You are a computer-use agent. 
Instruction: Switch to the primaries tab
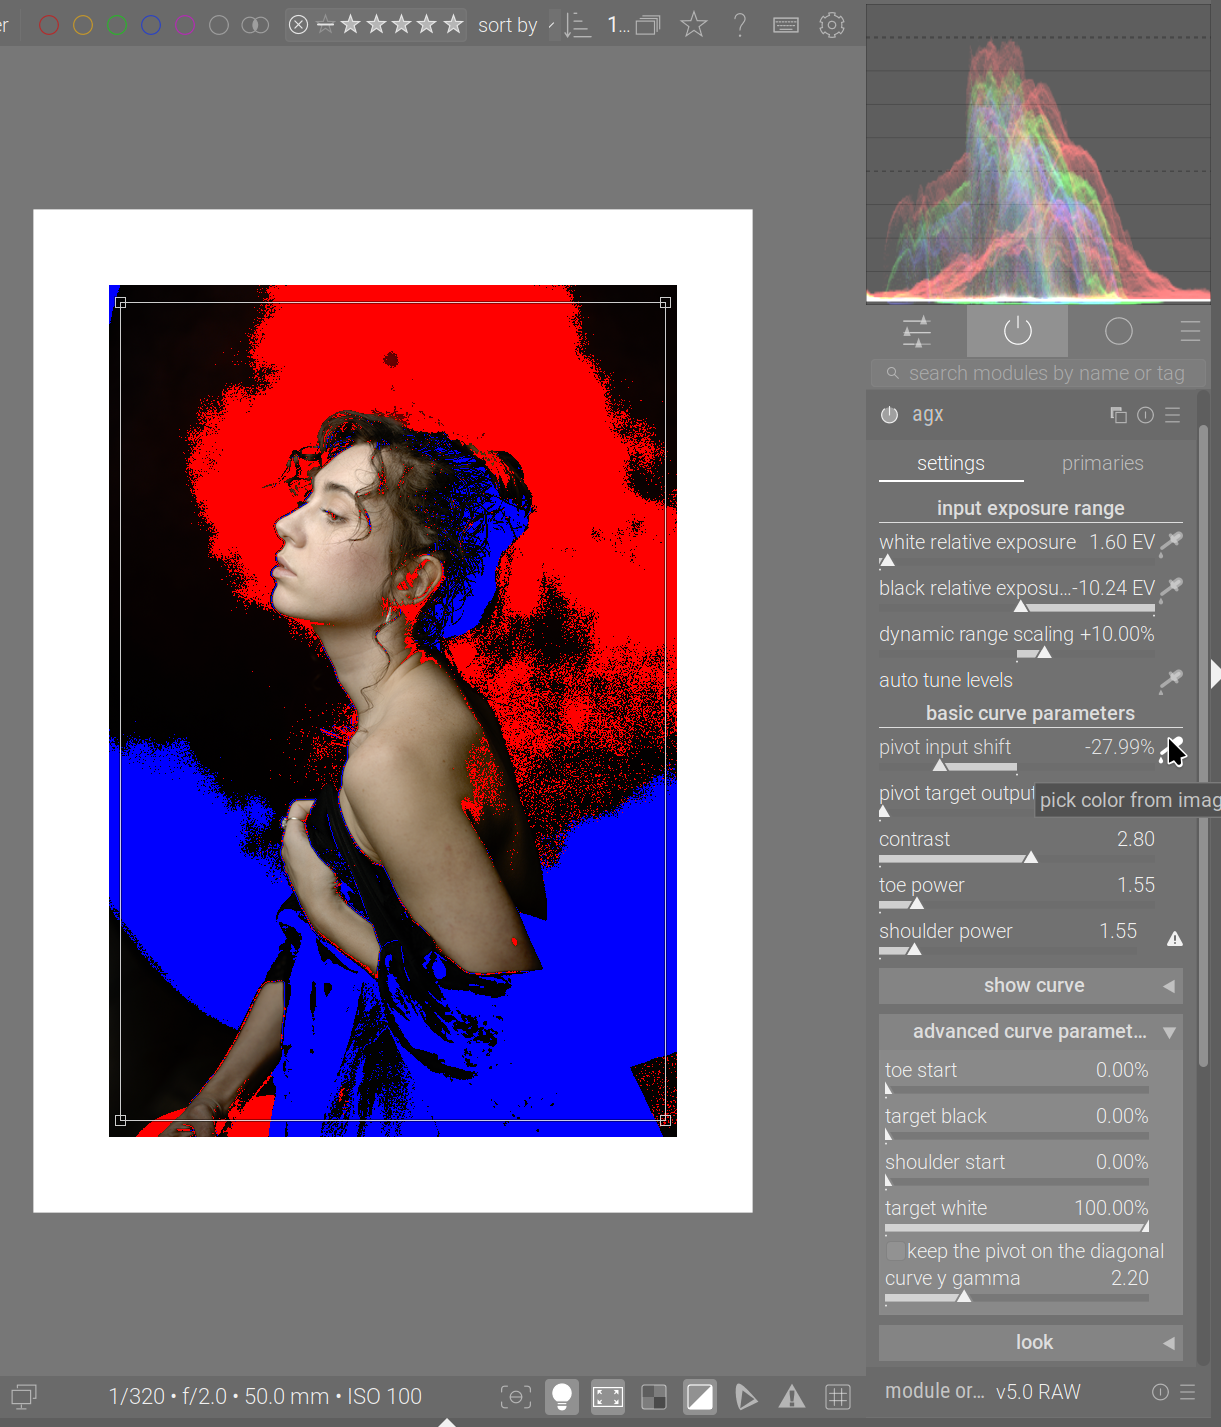[1102, 463]
